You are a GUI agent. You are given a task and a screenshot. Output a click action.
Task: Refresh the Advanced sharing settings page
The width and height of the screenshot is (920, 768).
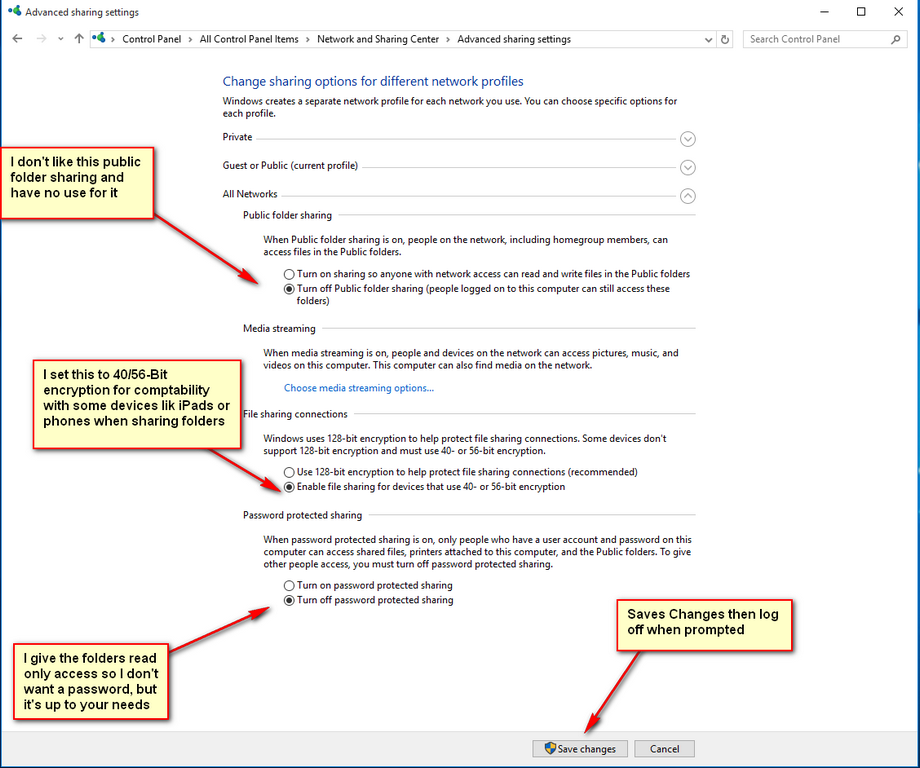(725, 39)
